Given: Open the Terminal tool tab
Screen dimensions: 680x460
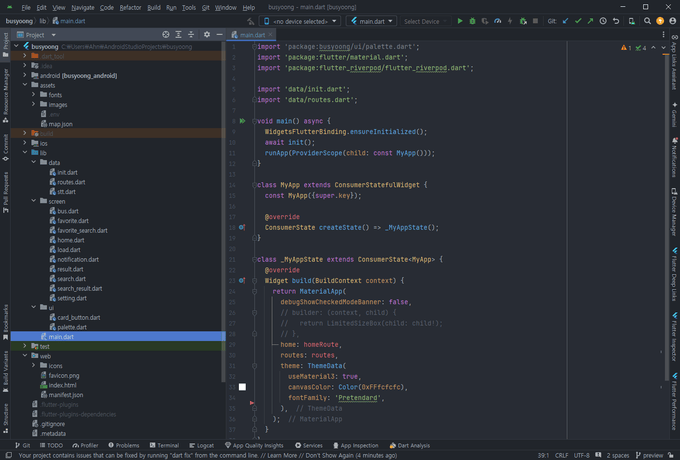Looking at the screenshot, I should pos(164,445).
